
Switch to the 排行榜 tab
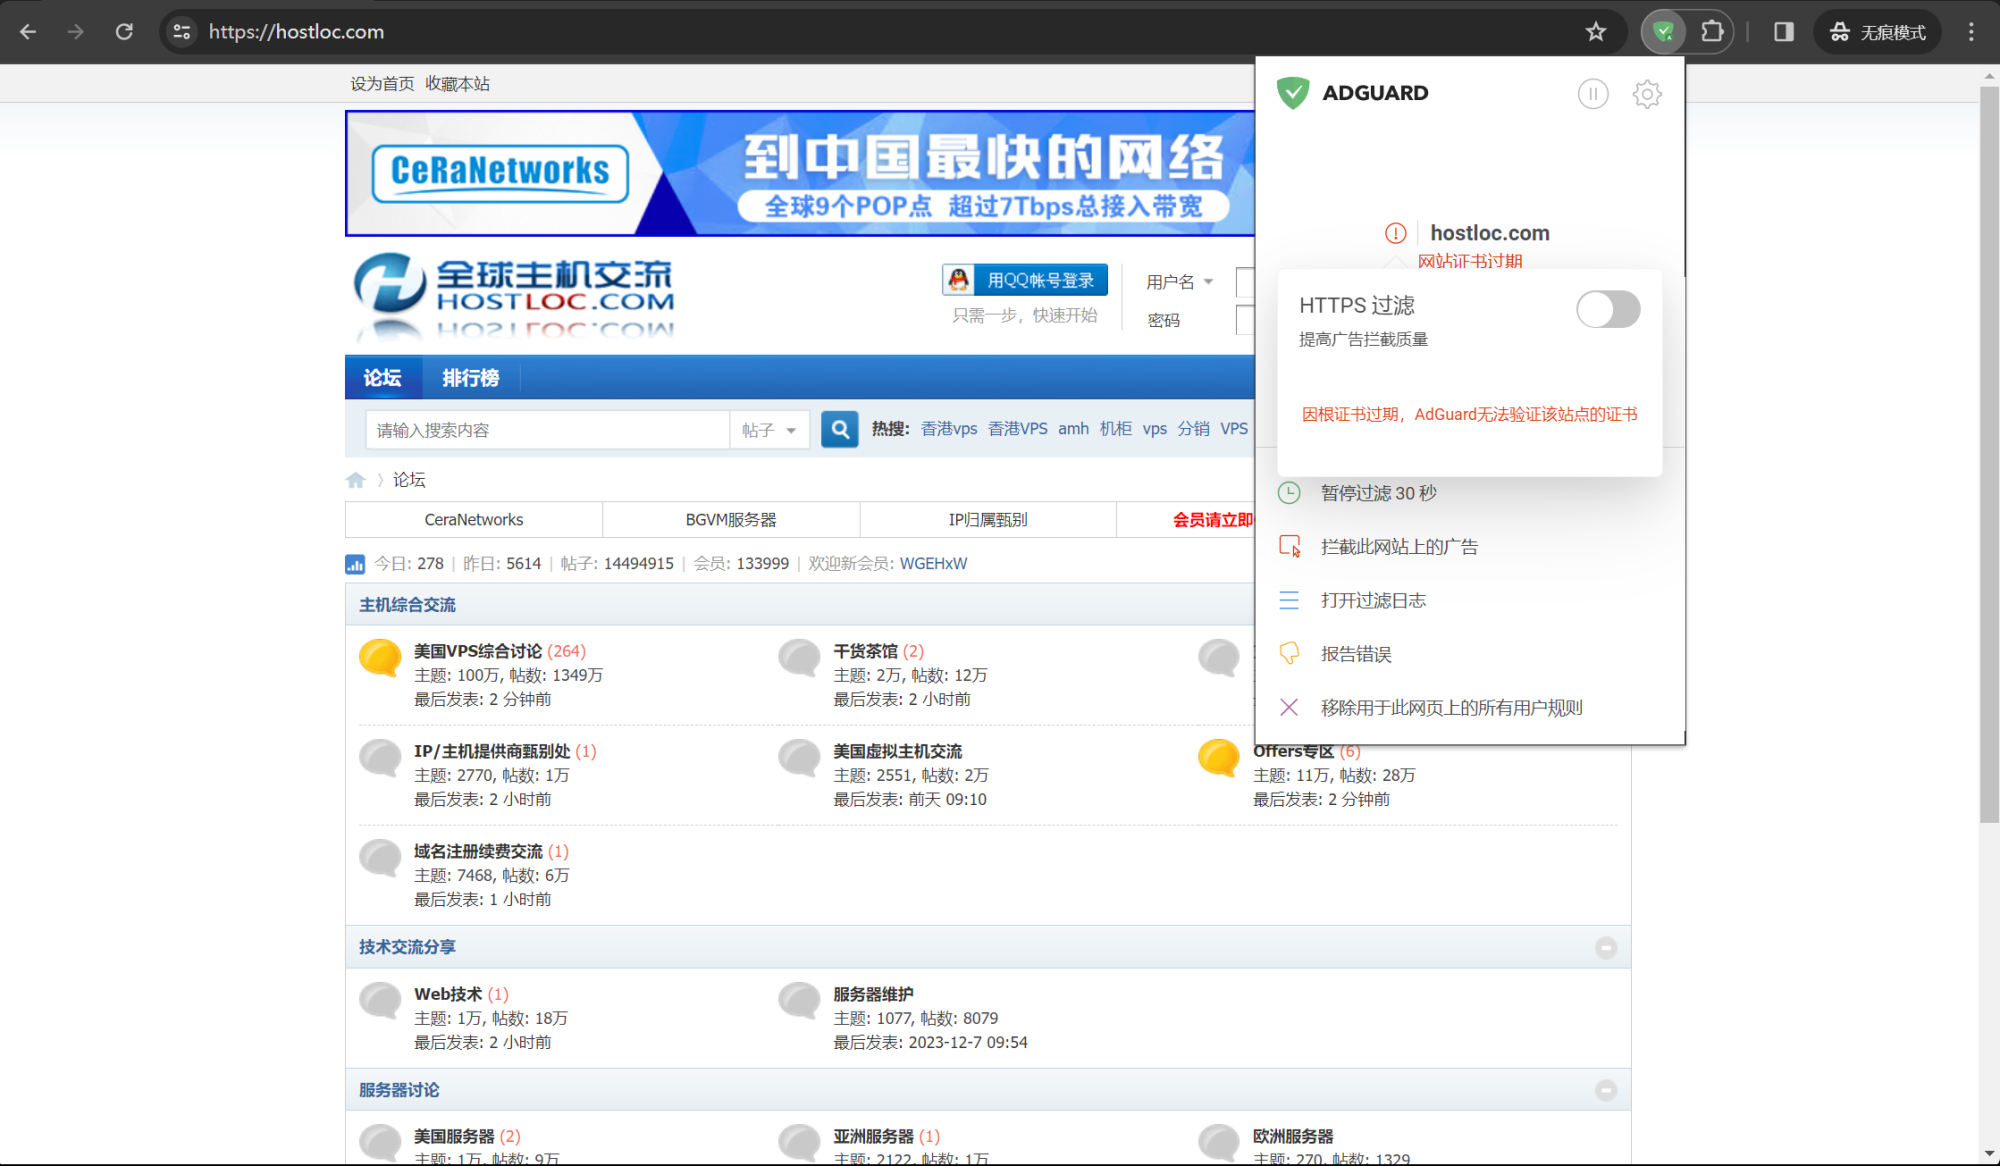[x=470, y=378]
